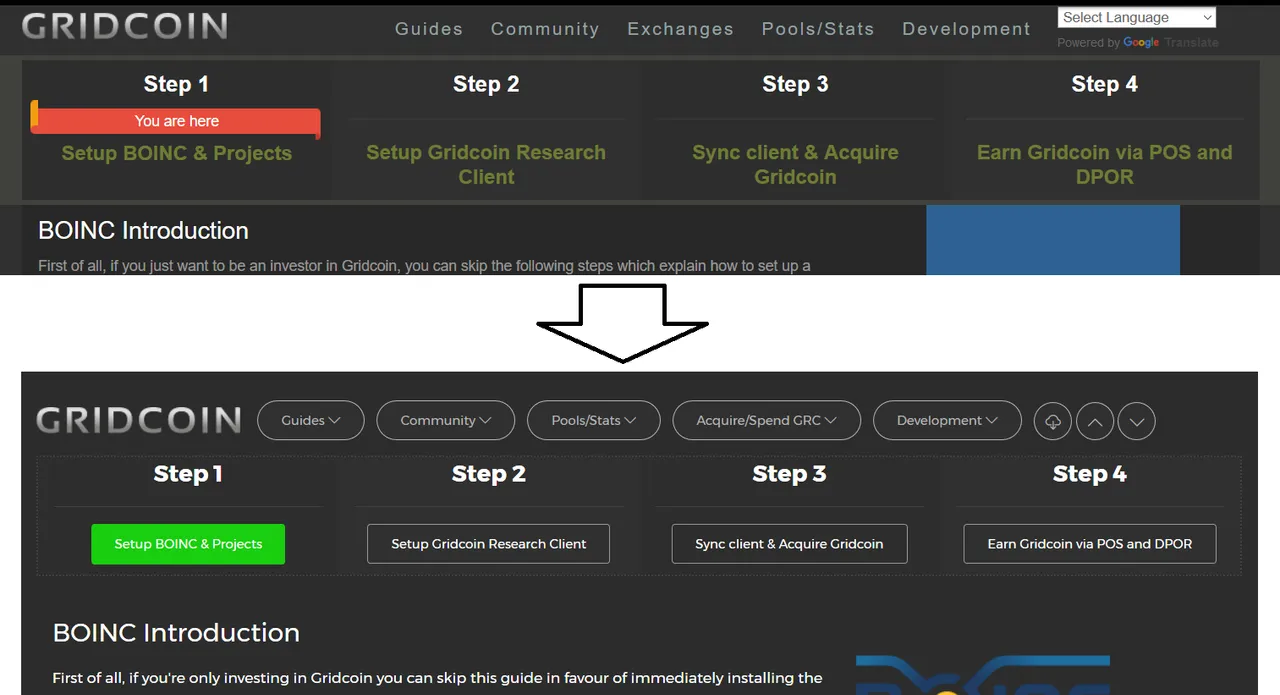Click the Step 3 heading in new layout
The width and height of the screenshot is (1280, 695).
pos(789,474)
